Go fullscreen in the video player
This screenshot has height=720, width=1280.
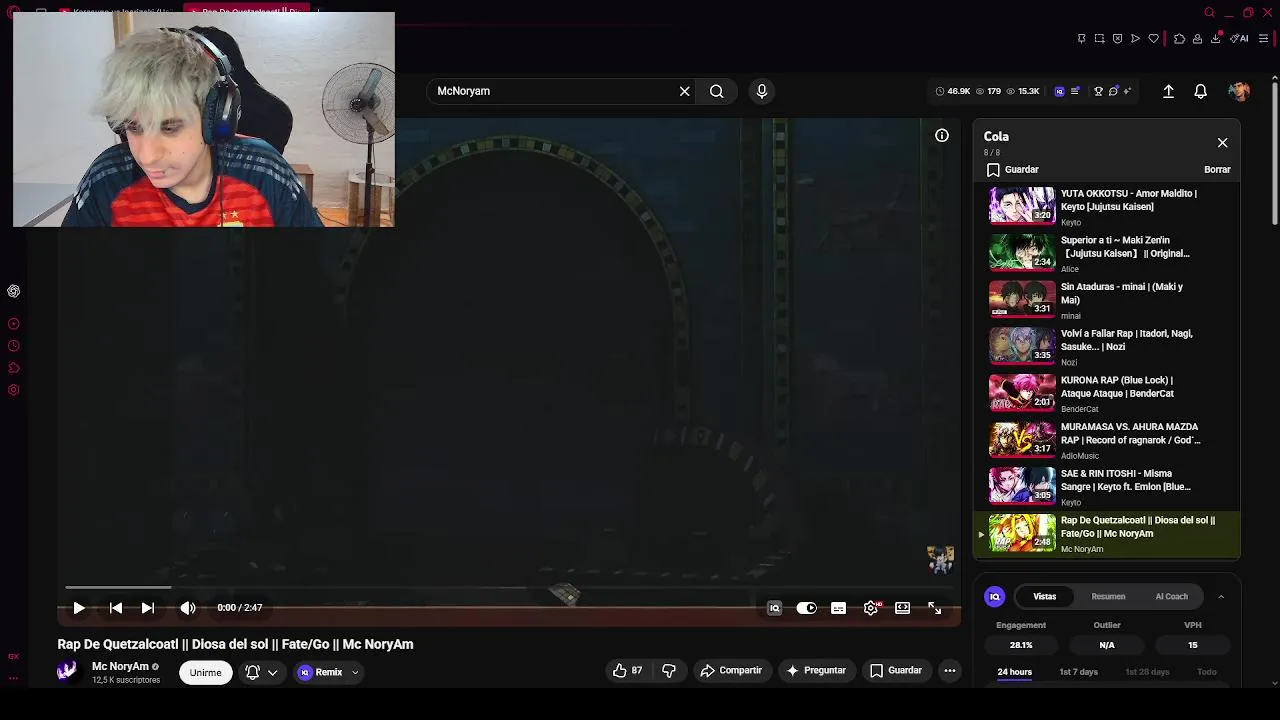[935, 608]
